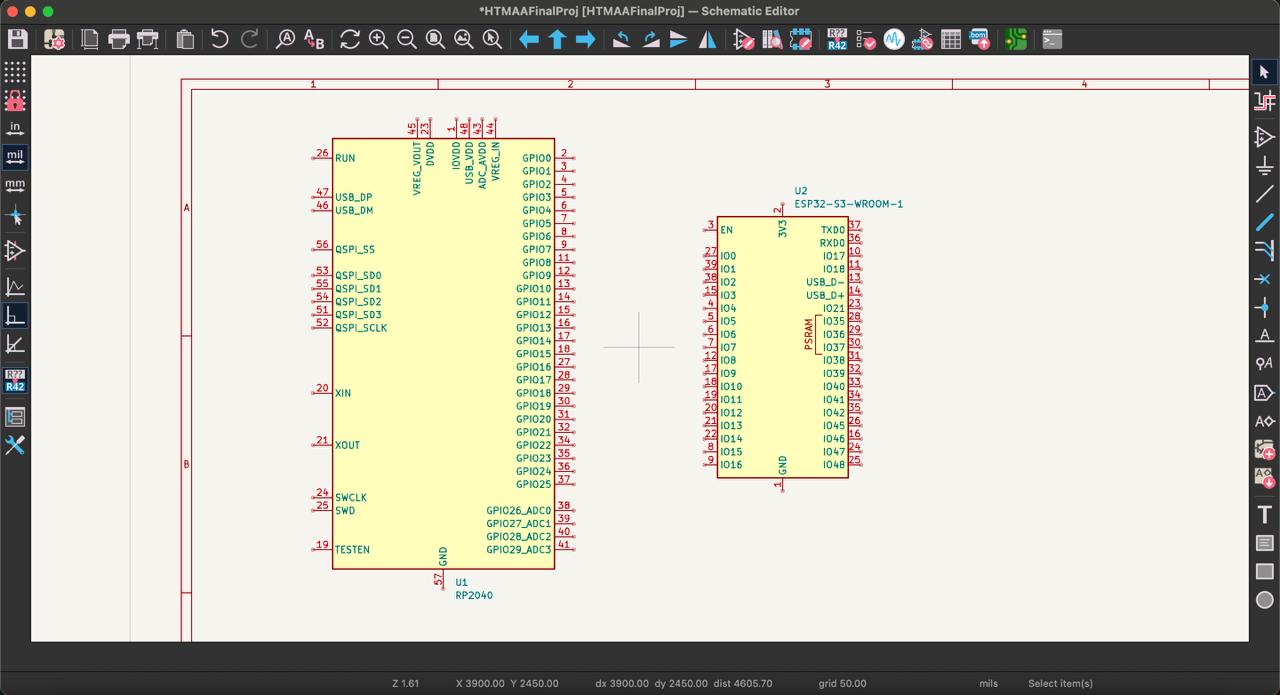The height and width of the screenshot is (695, 1280).
Task: Select the Add Text tool
Action: click(1265, 515)
